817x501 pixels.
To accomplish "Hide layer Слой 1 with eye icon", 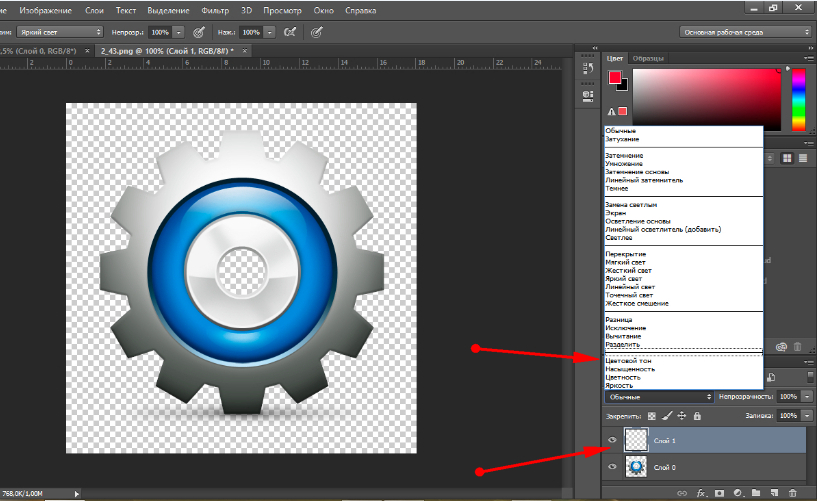I will click(x=612, y=440).
